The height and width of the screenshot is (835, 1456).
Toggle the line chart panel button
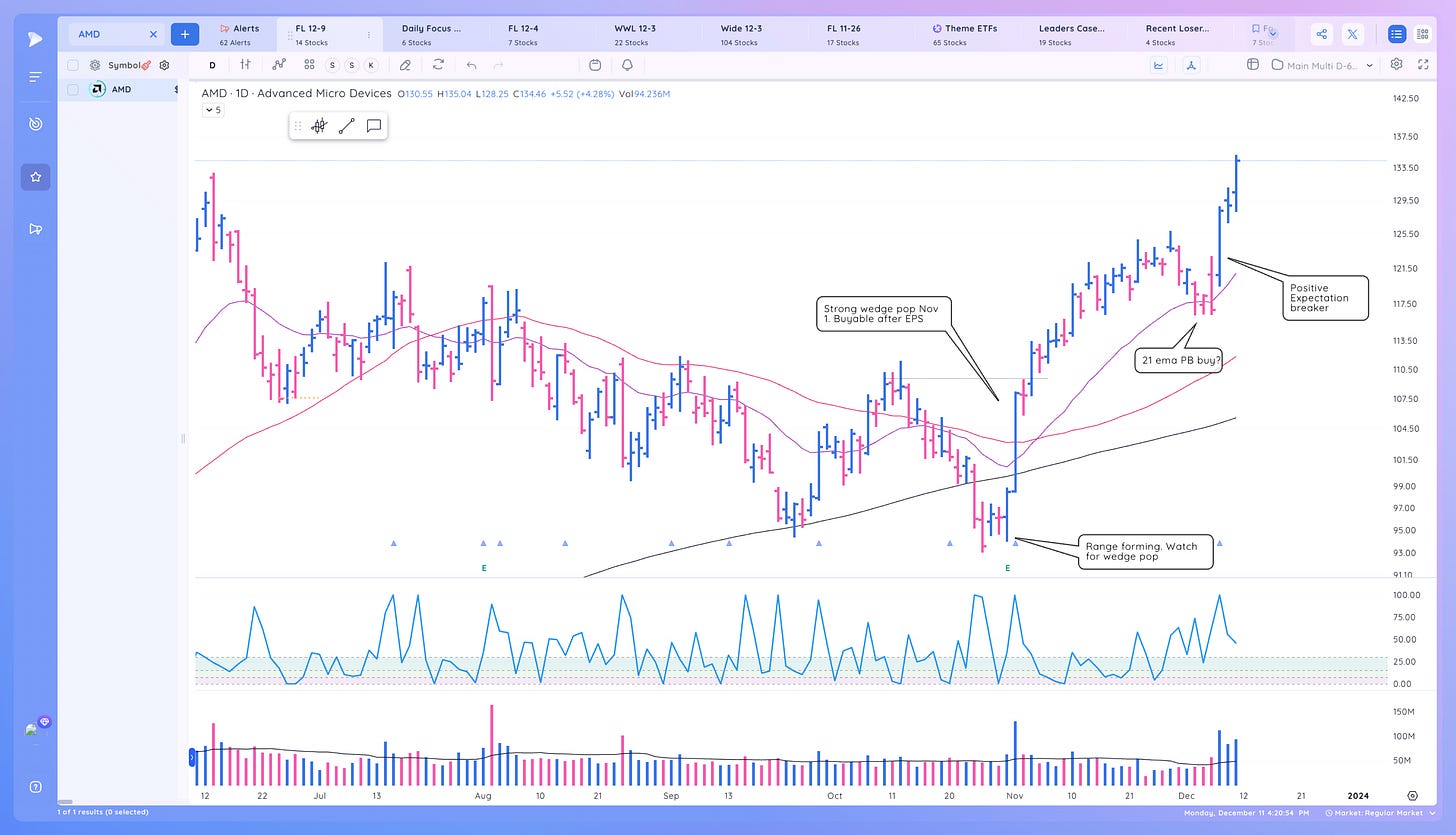1159,65
